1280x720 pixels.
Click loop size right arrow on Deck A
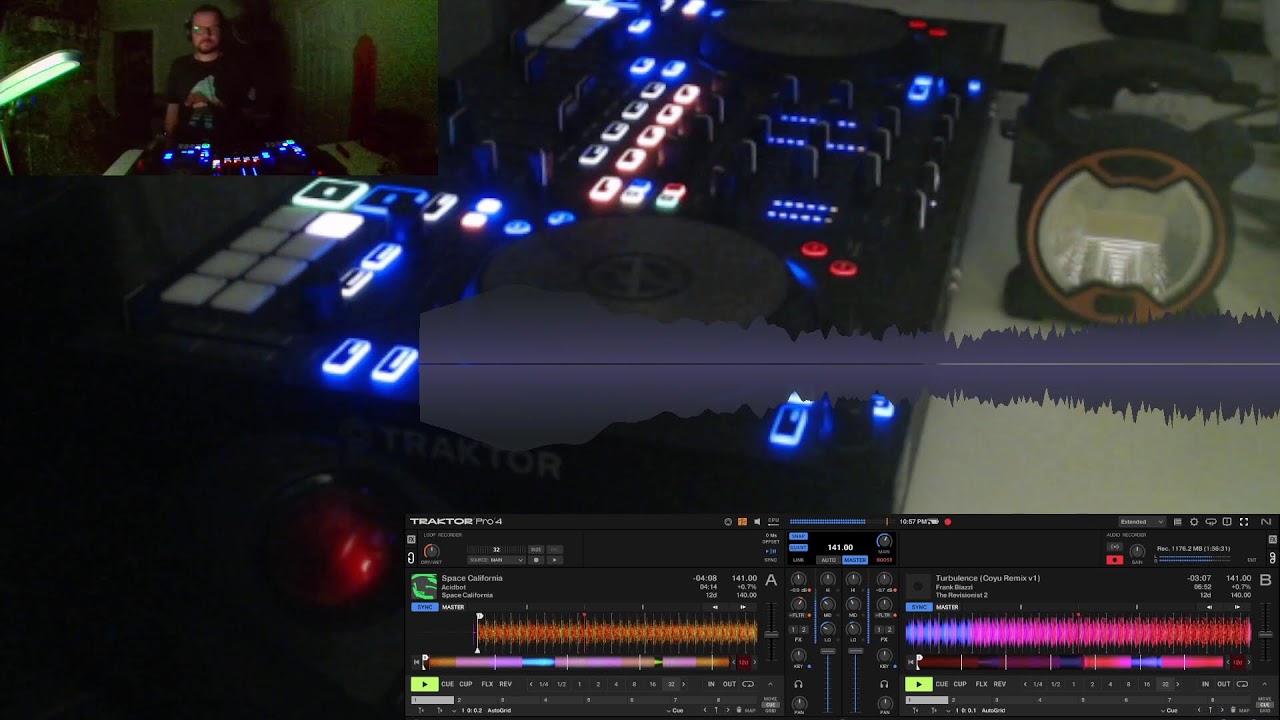pos(683,684)
